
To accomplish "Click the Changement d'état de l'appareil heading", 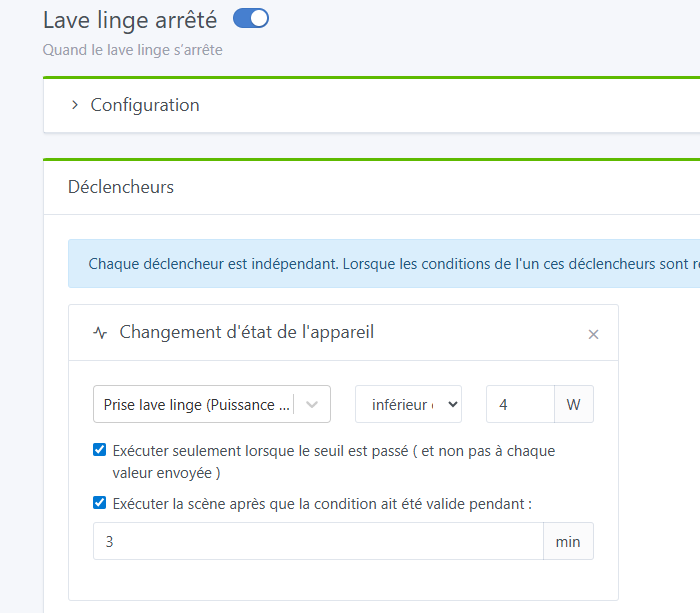I will pyautogui.click(x=247, y=332).
